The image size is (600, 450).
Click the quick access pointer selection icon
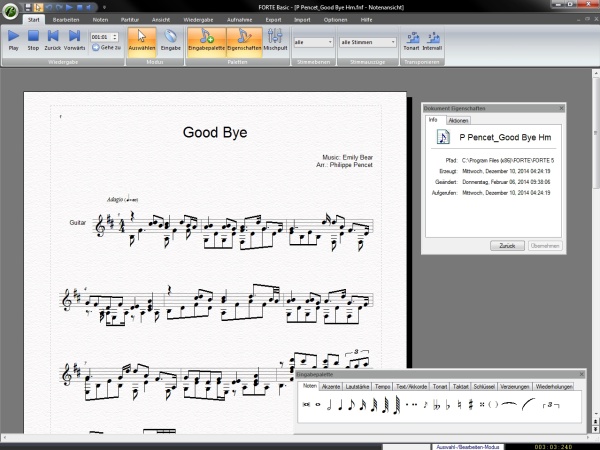coord(38,7)
